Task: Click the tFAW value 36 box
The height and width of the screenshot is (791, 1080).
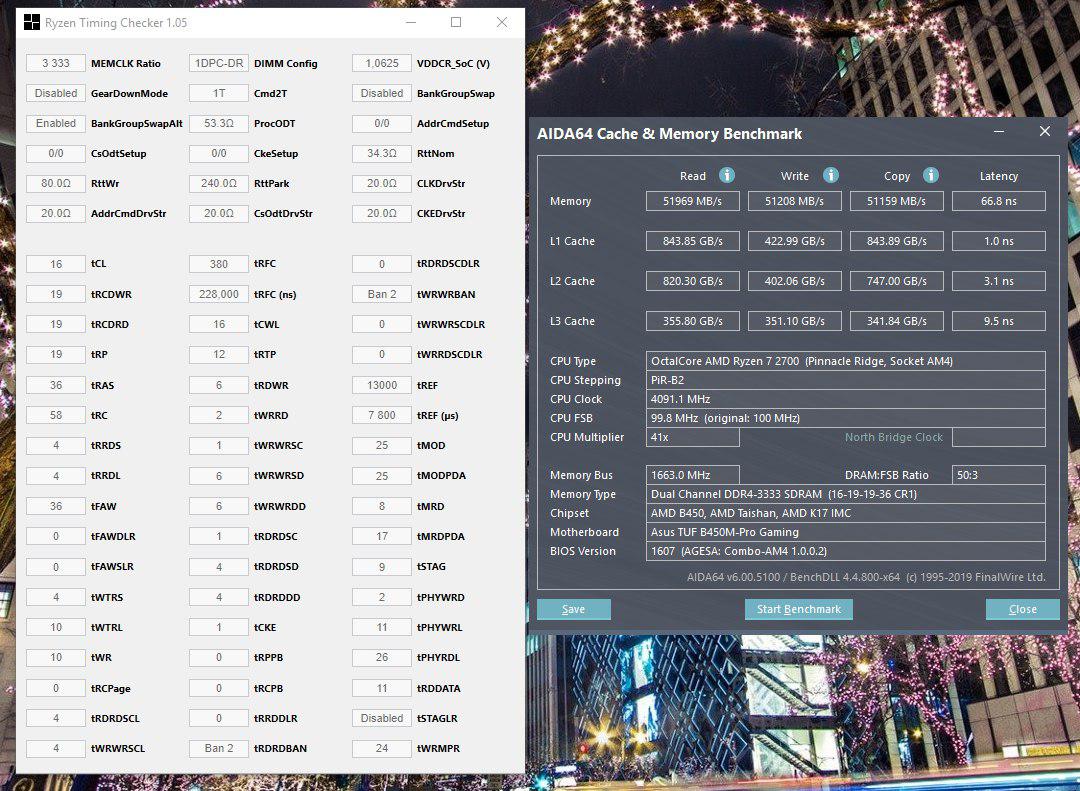Action: click(x=56, y=506)
